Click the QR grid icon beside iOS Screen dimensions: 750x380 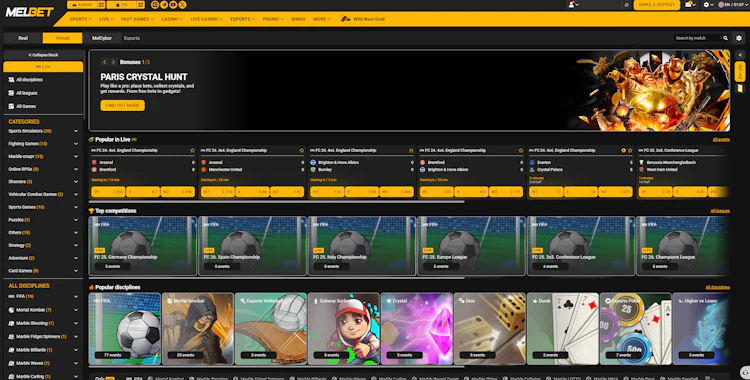click(x=140, y=5)
